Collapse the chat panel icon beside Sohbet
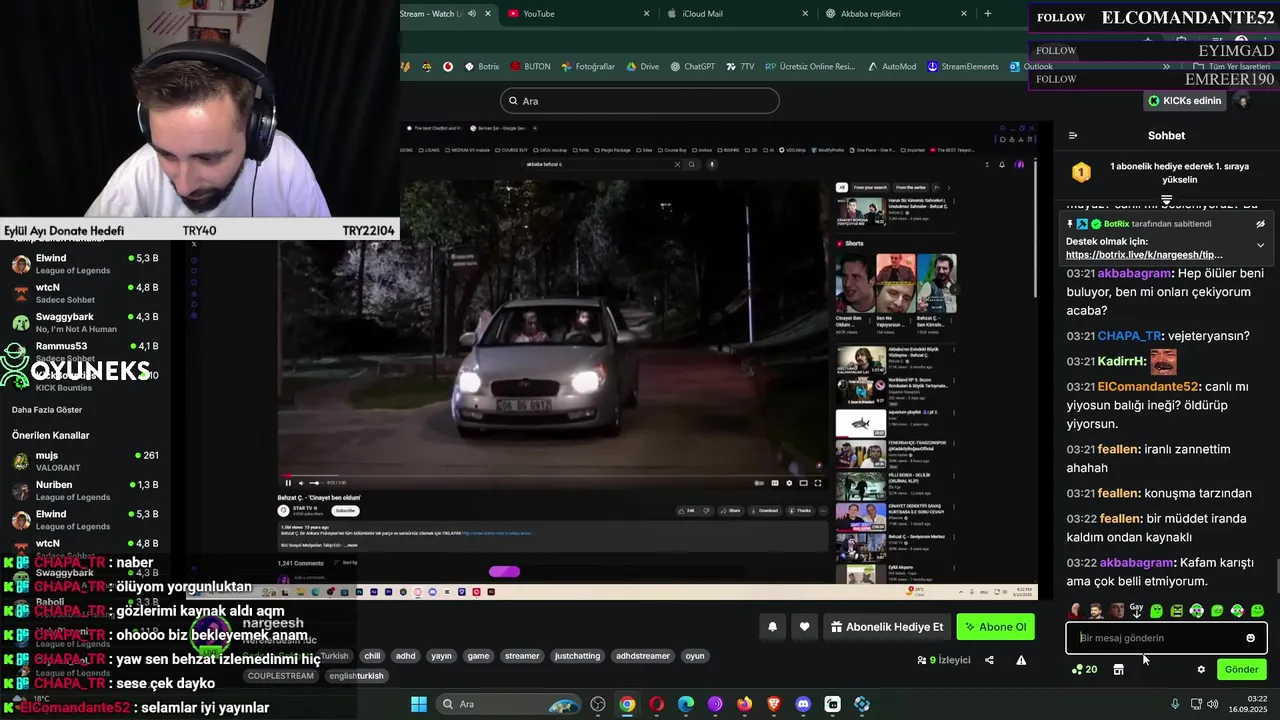The image size is (1280, 720). point(1073,135)
